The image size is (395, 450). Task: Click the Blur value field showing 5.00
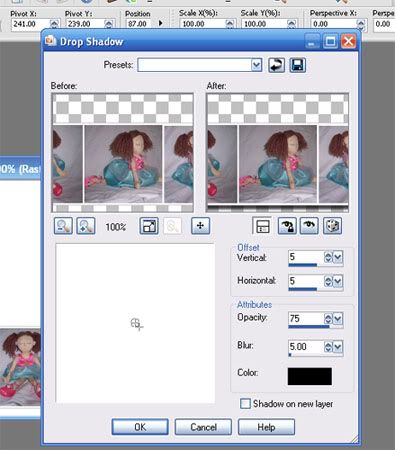coord(306,347)
